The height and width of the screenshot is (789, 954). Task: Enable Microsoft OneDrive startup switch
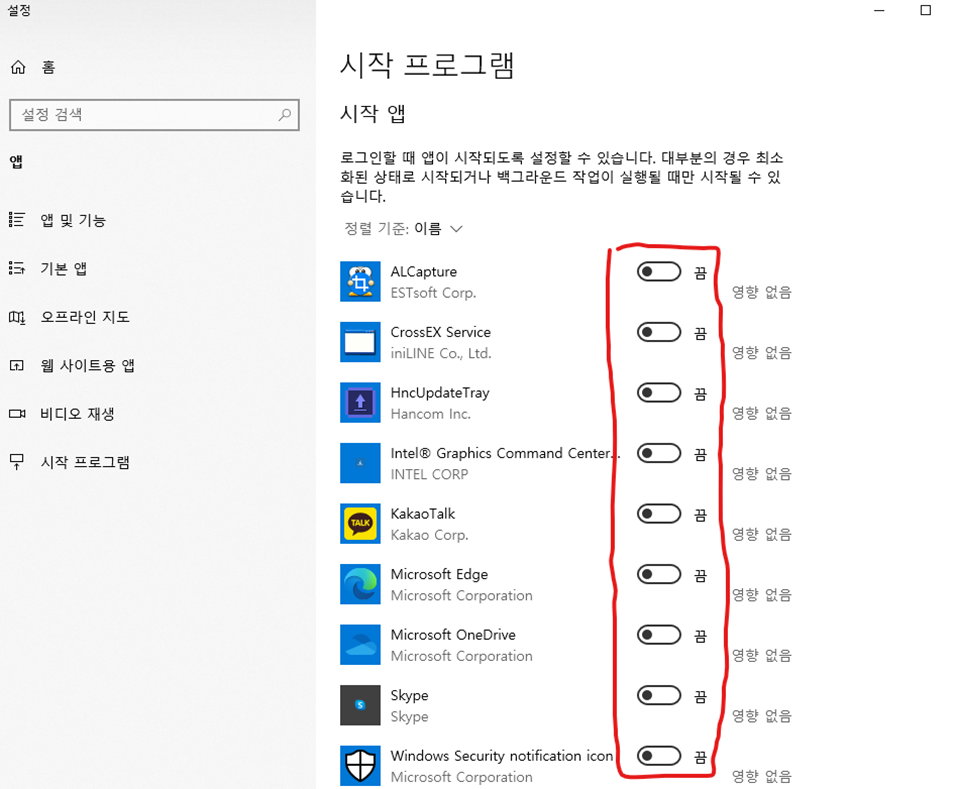coord(659,635)
